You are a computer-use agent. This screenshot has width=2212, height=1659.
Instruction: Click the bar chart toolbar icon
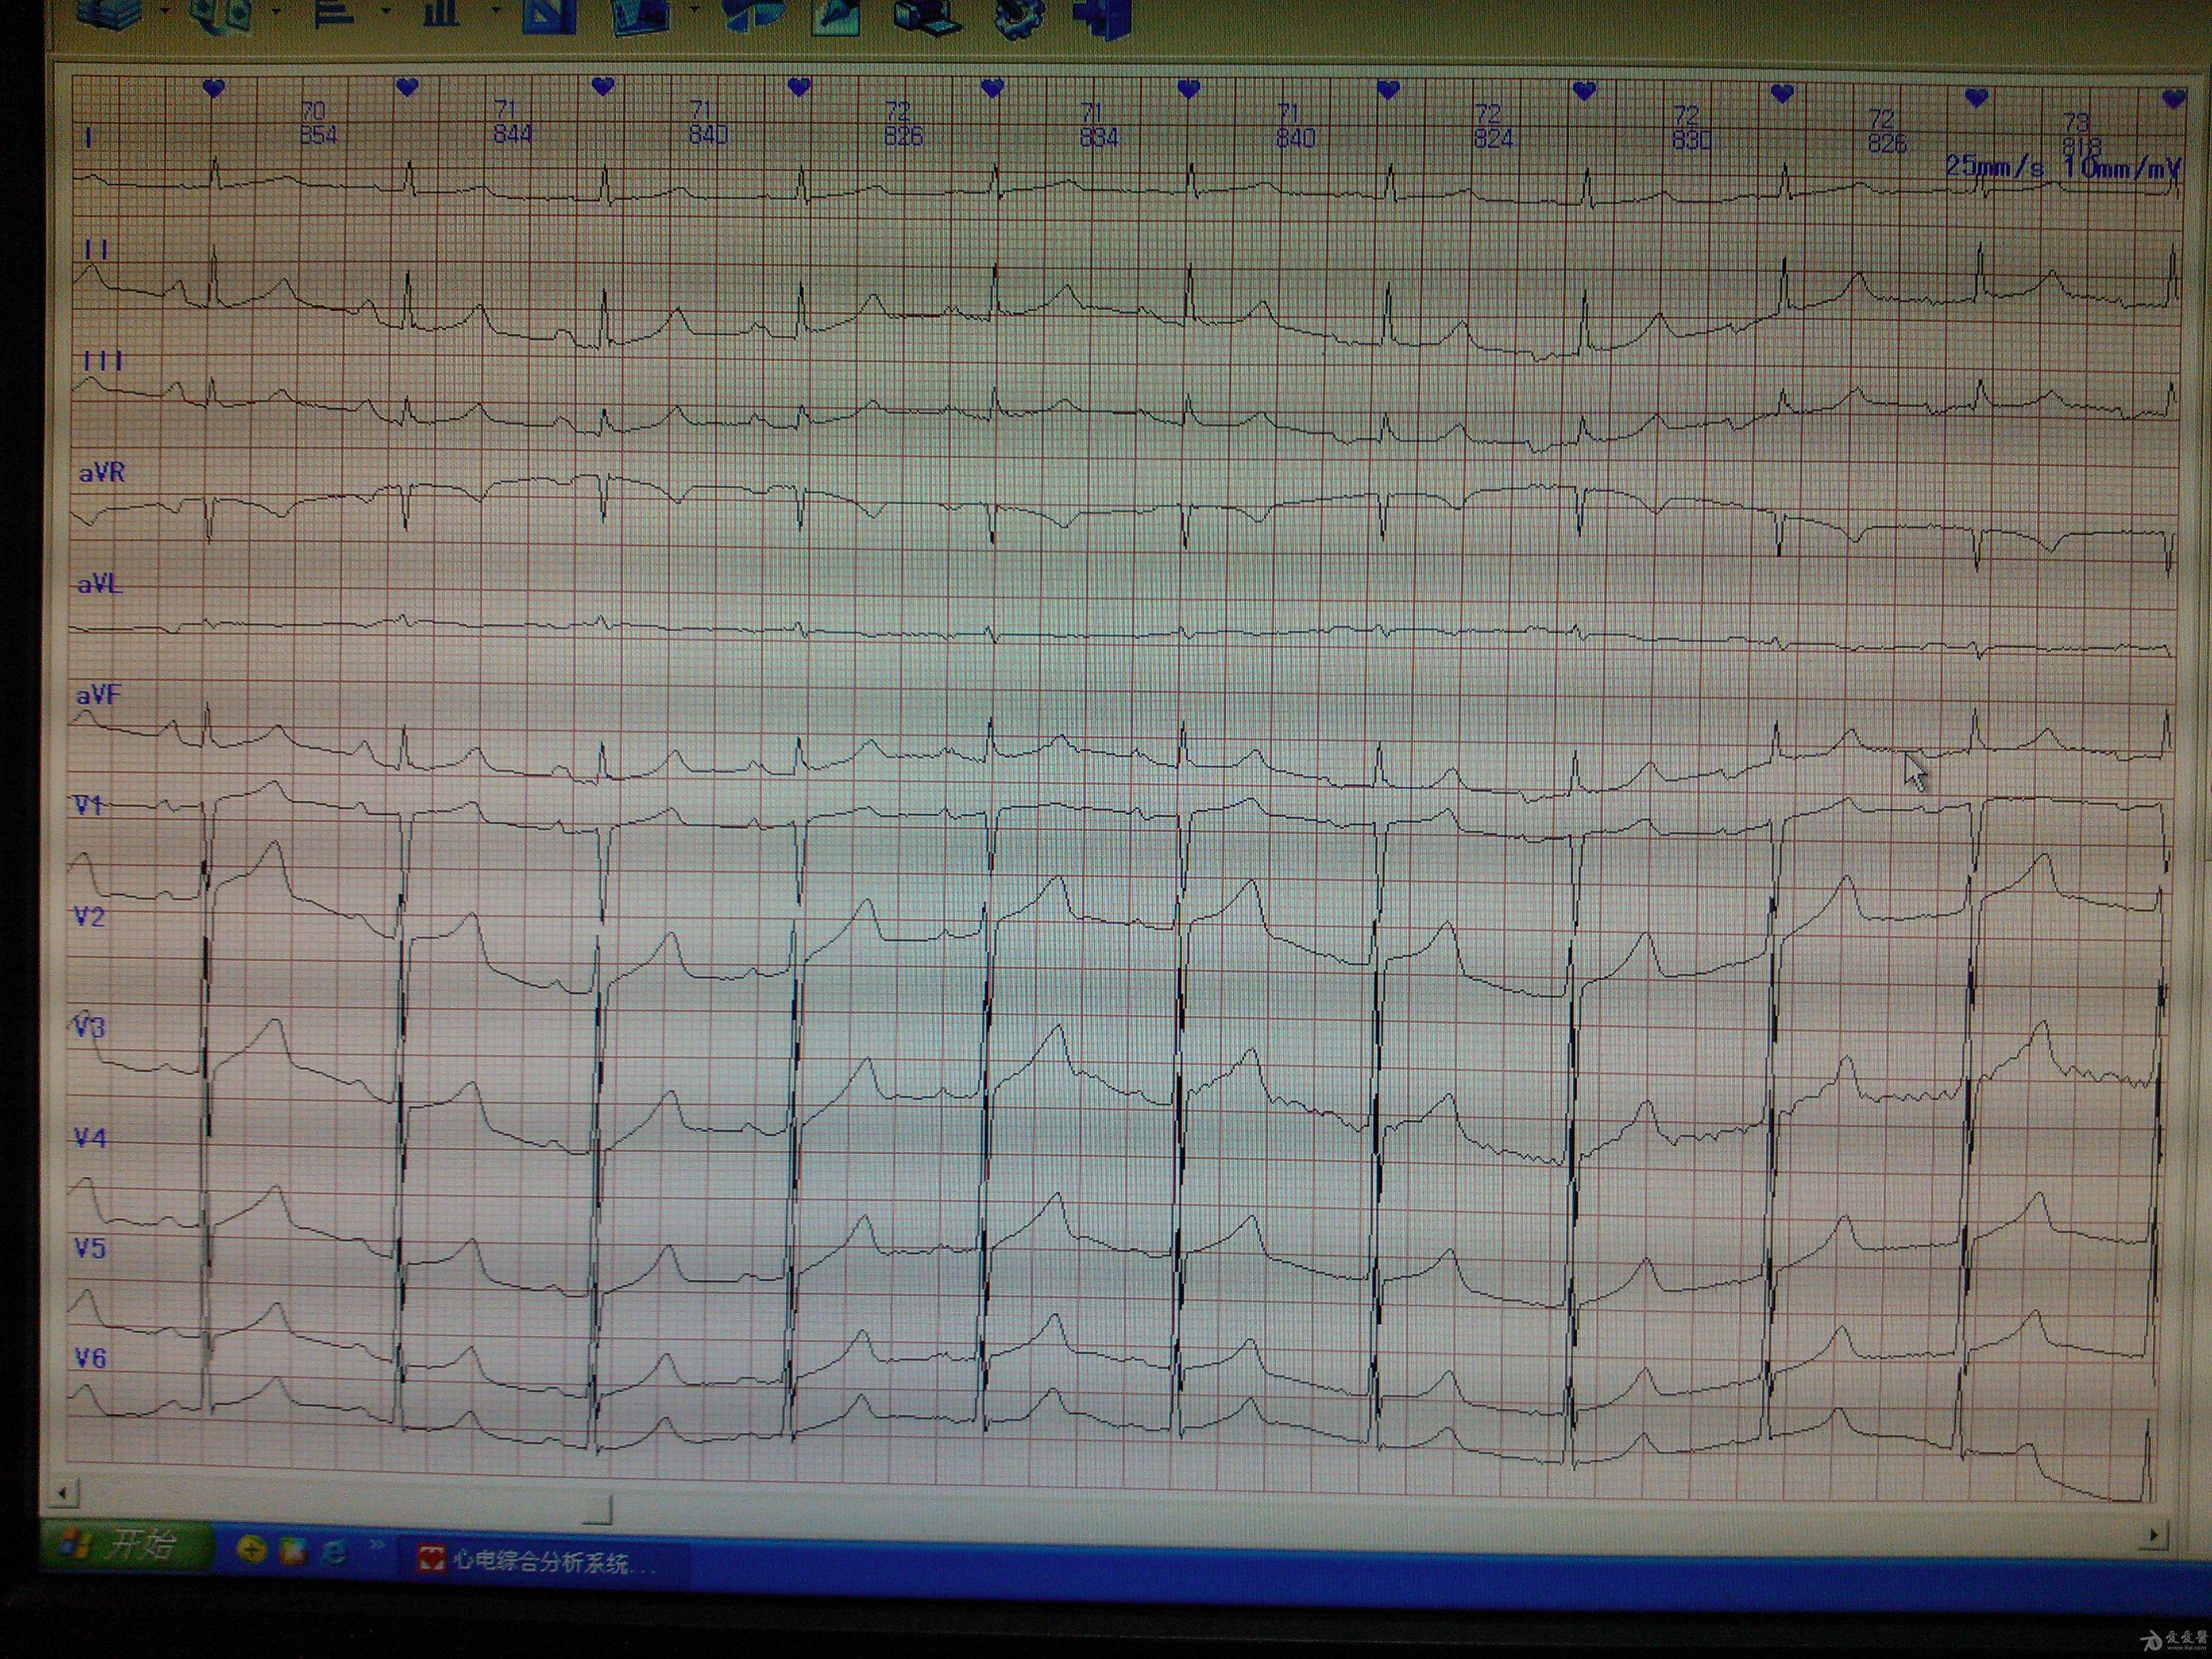click(441, 13)
